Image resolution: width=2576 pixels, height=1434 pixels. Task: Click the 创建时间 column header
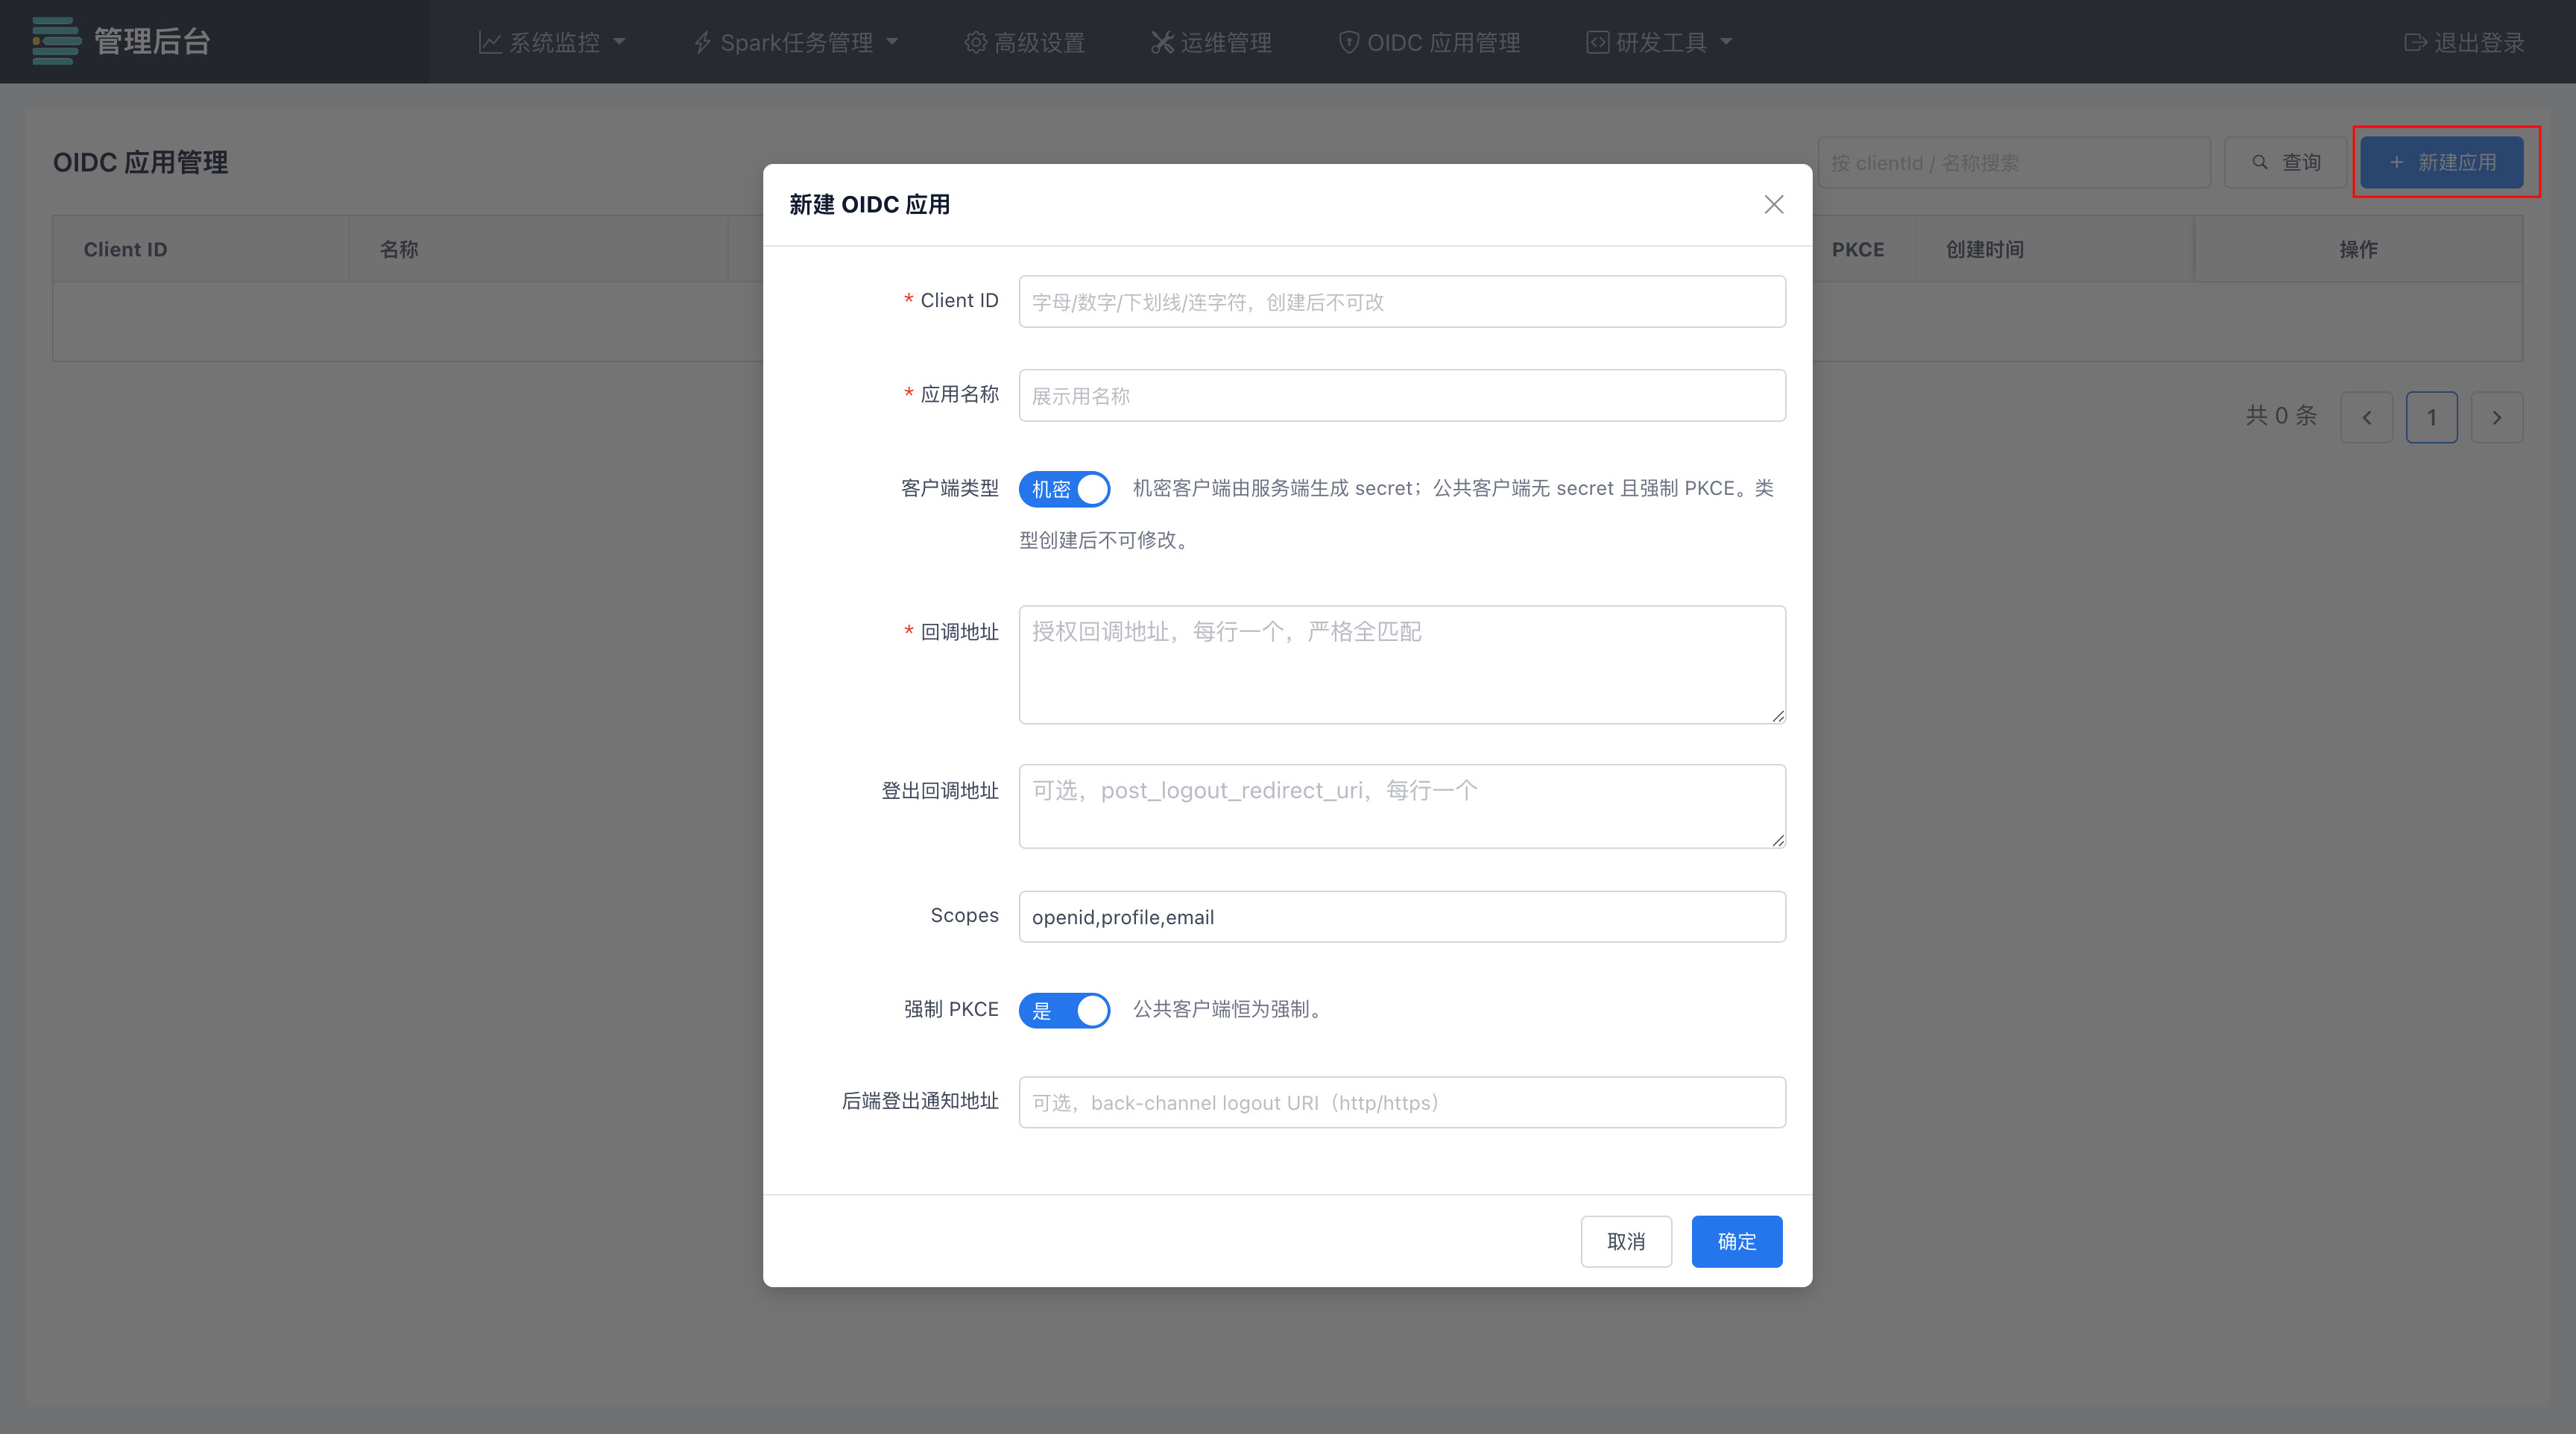1984,249
